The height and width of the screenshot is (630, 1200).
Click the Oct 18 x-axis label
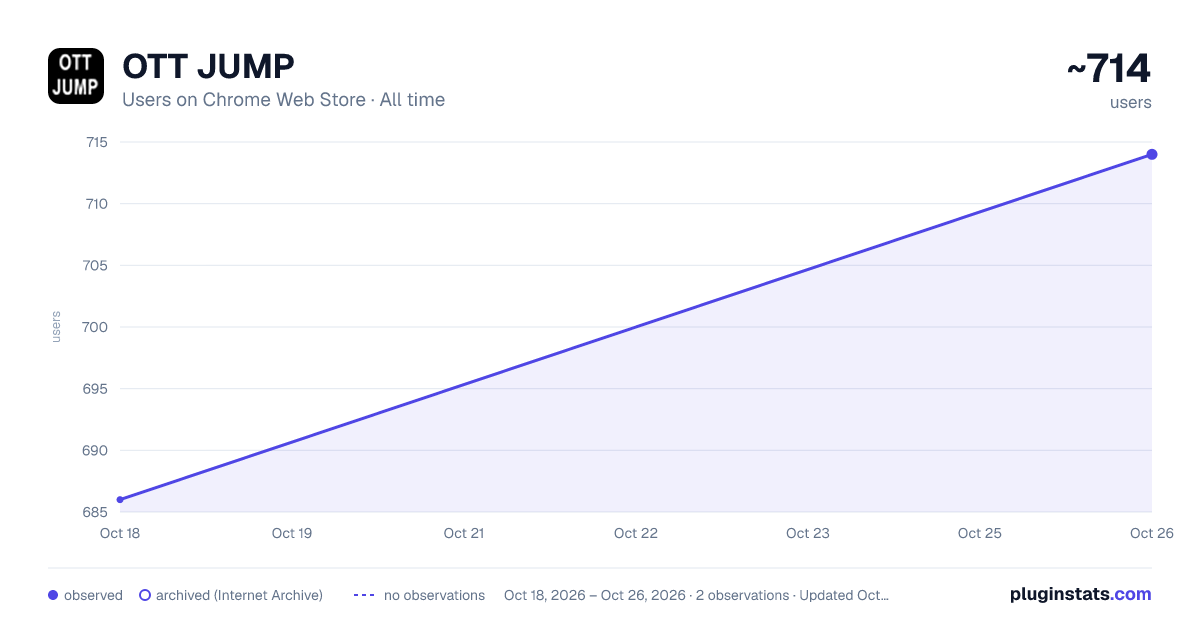click(120, 533)
